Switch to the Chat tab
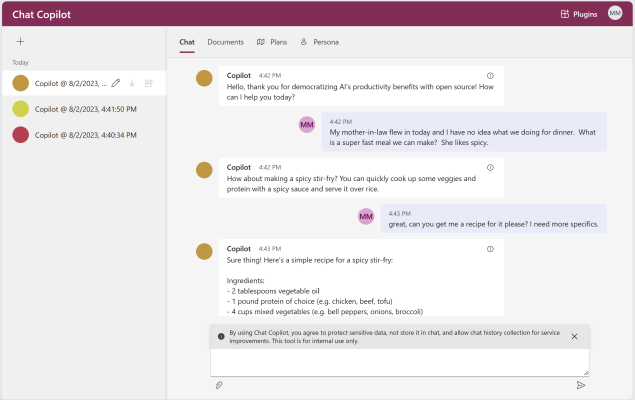This screenshot has height=400, width=635. click(187, 42)
